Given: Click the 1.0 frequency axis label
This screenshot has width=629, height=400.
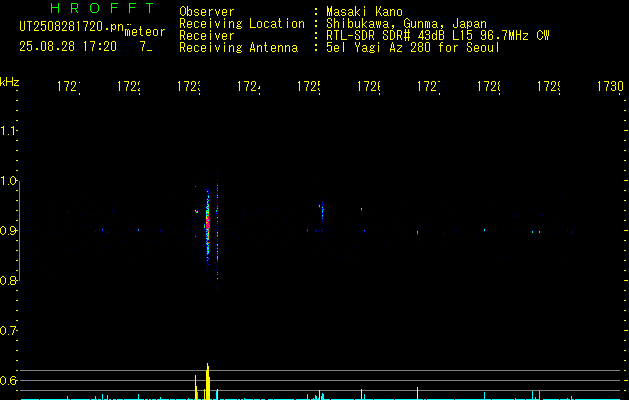Looking at the screenshot, I should [8, 181].
